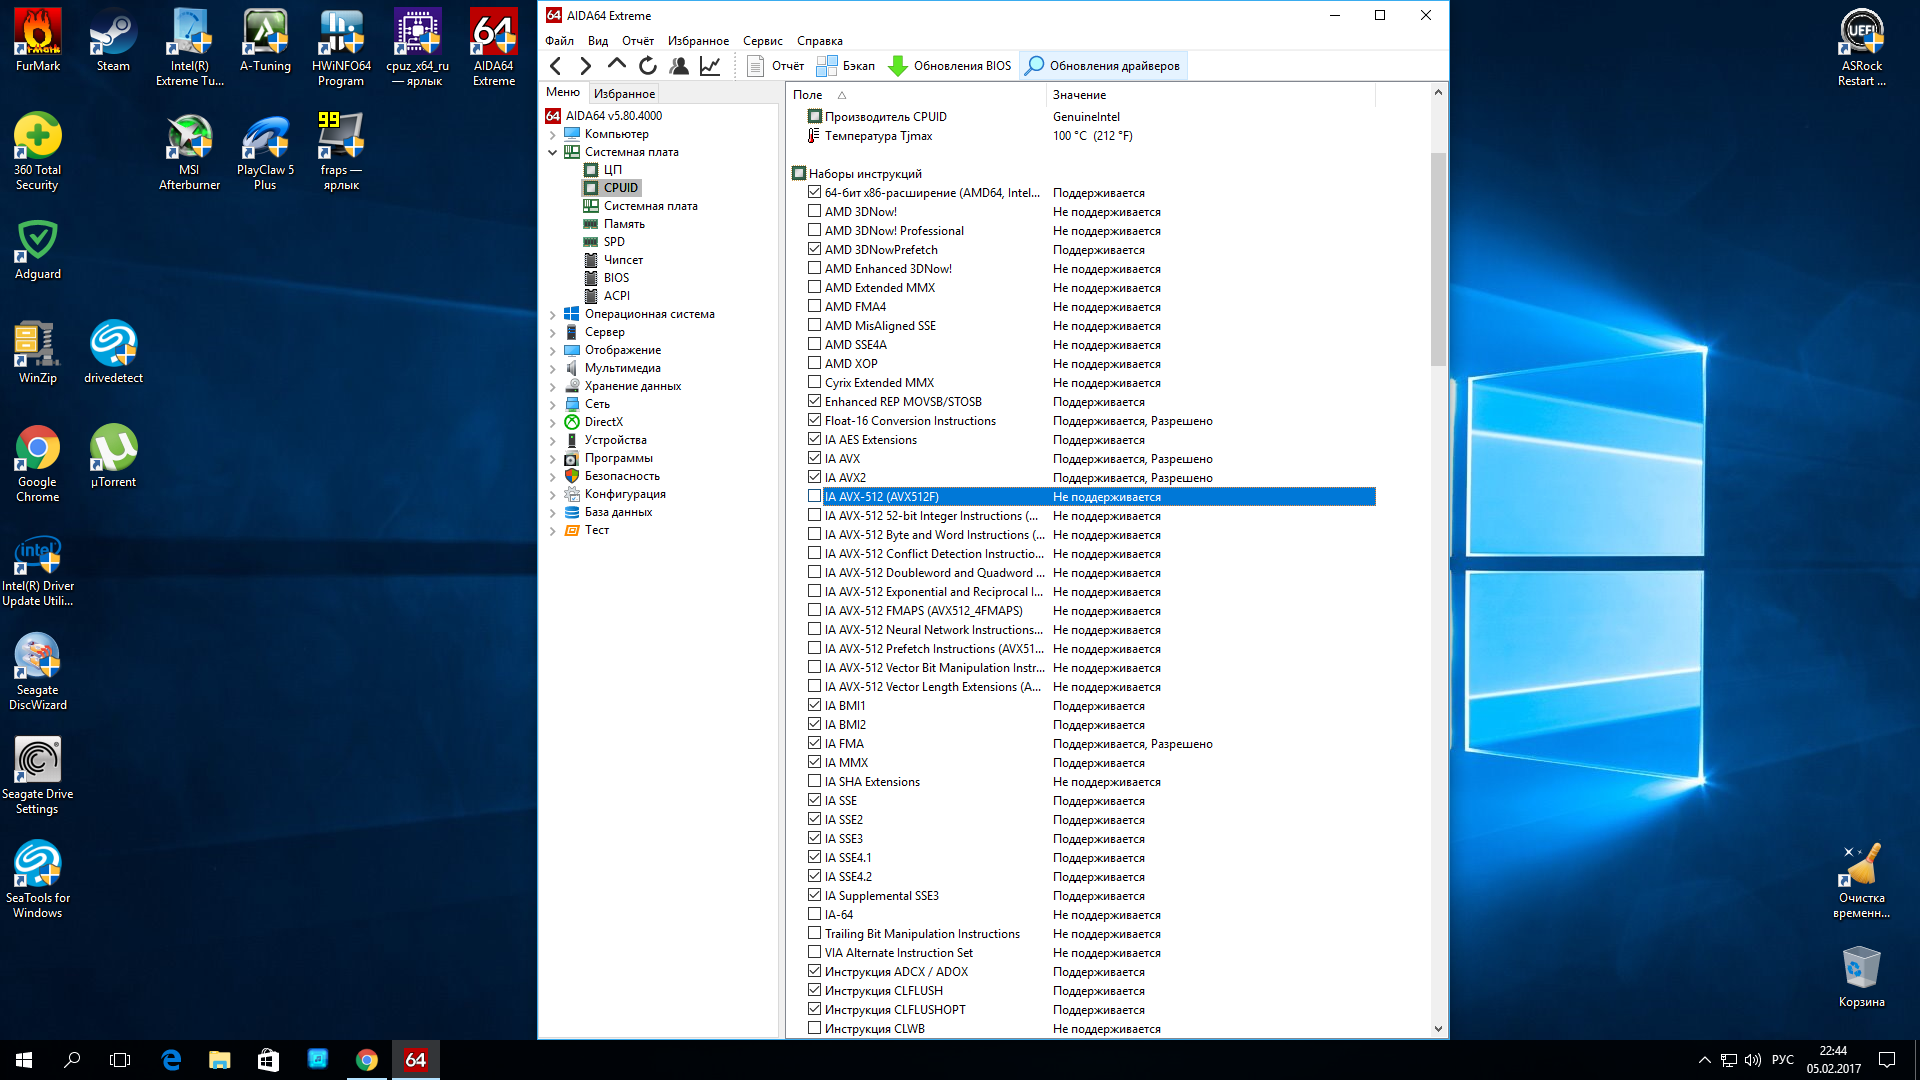Image resolution: width=1920 pixels, height=1080 pixels.
Task: Generate report via the Отчёт toolbar button
Action: [x=776, y=66]
